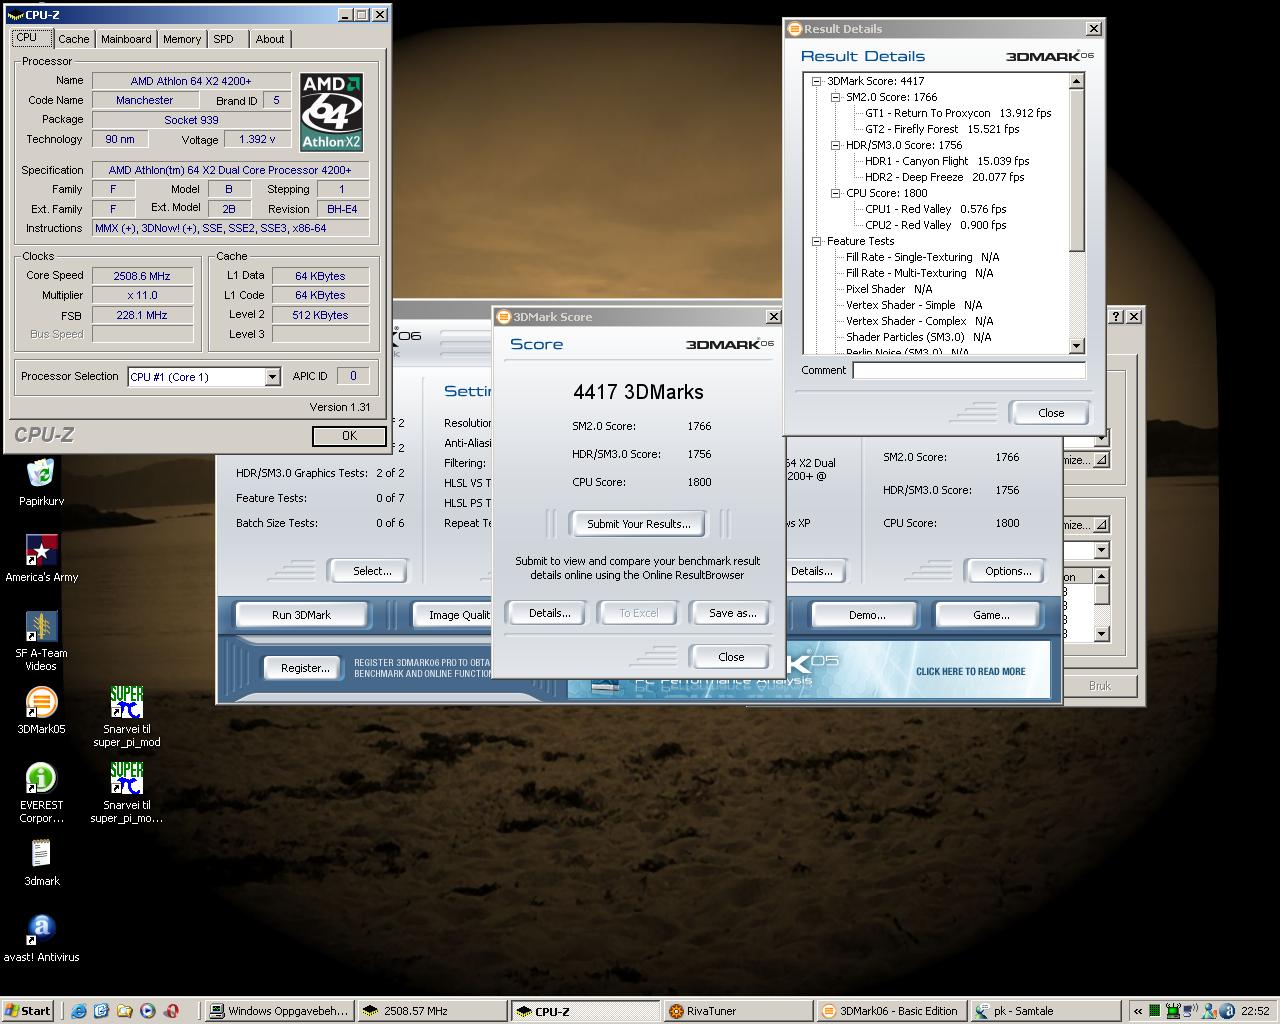Open the Processor Selection dropdown in CPU-Z

pos(272,377)
